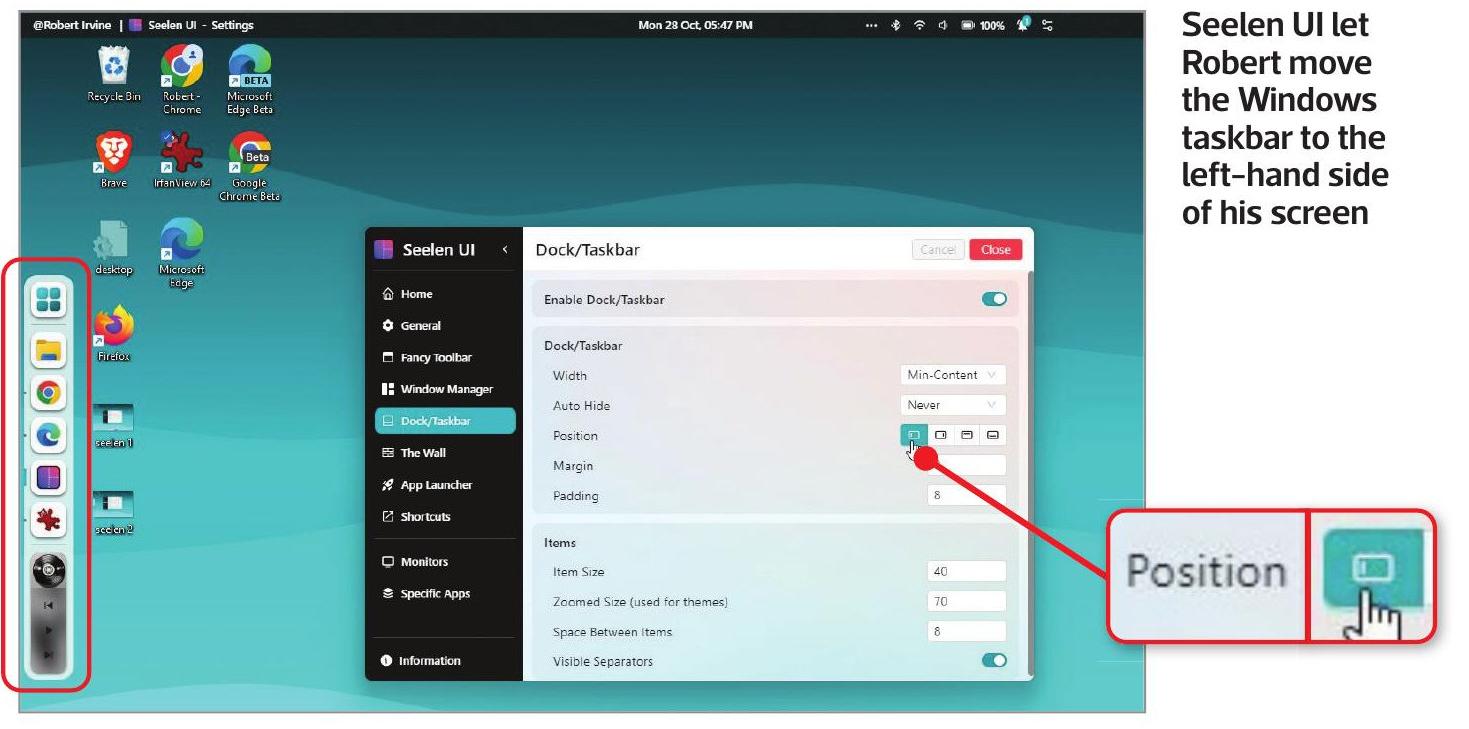Toggle the Enable Dock/Taskbar switch
Screen dimensions: 1469x729
point(994,299)
